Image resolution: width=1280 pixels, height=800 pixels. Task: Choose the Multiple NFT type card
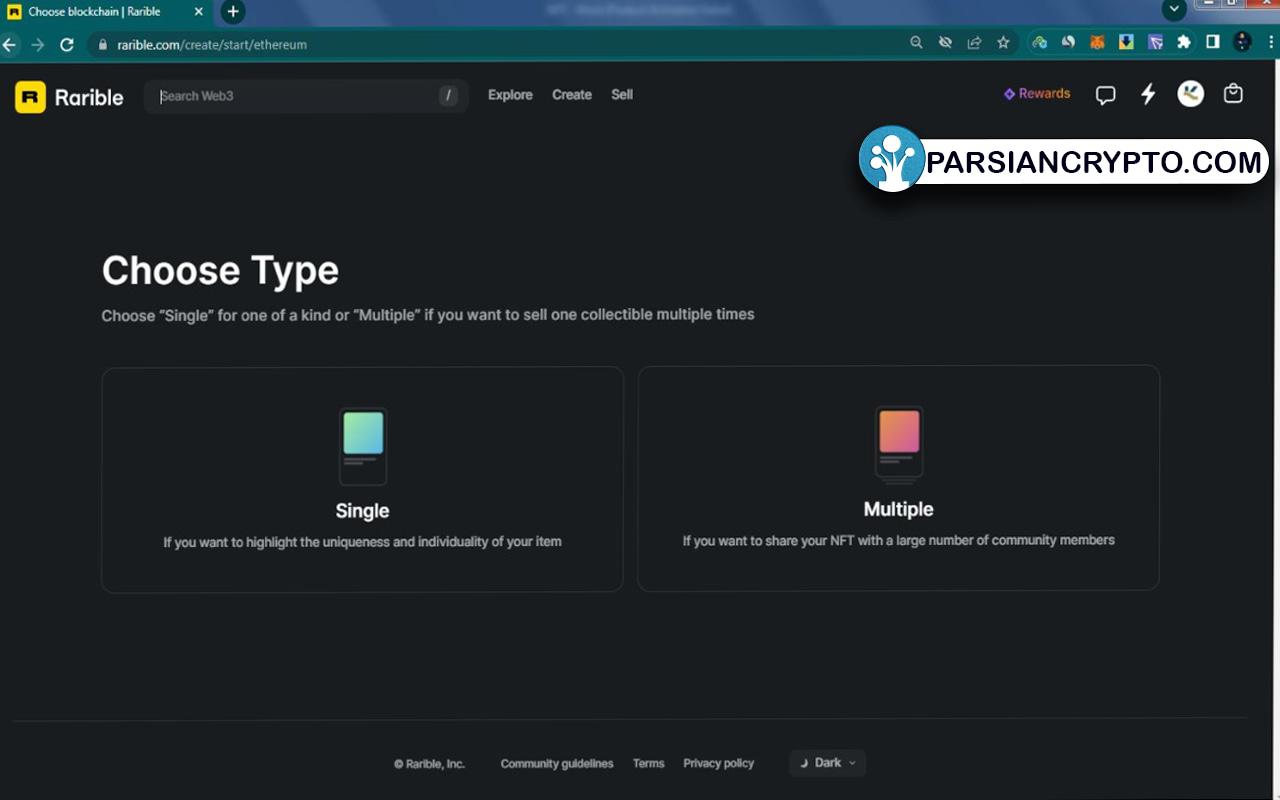pos(898,478)
